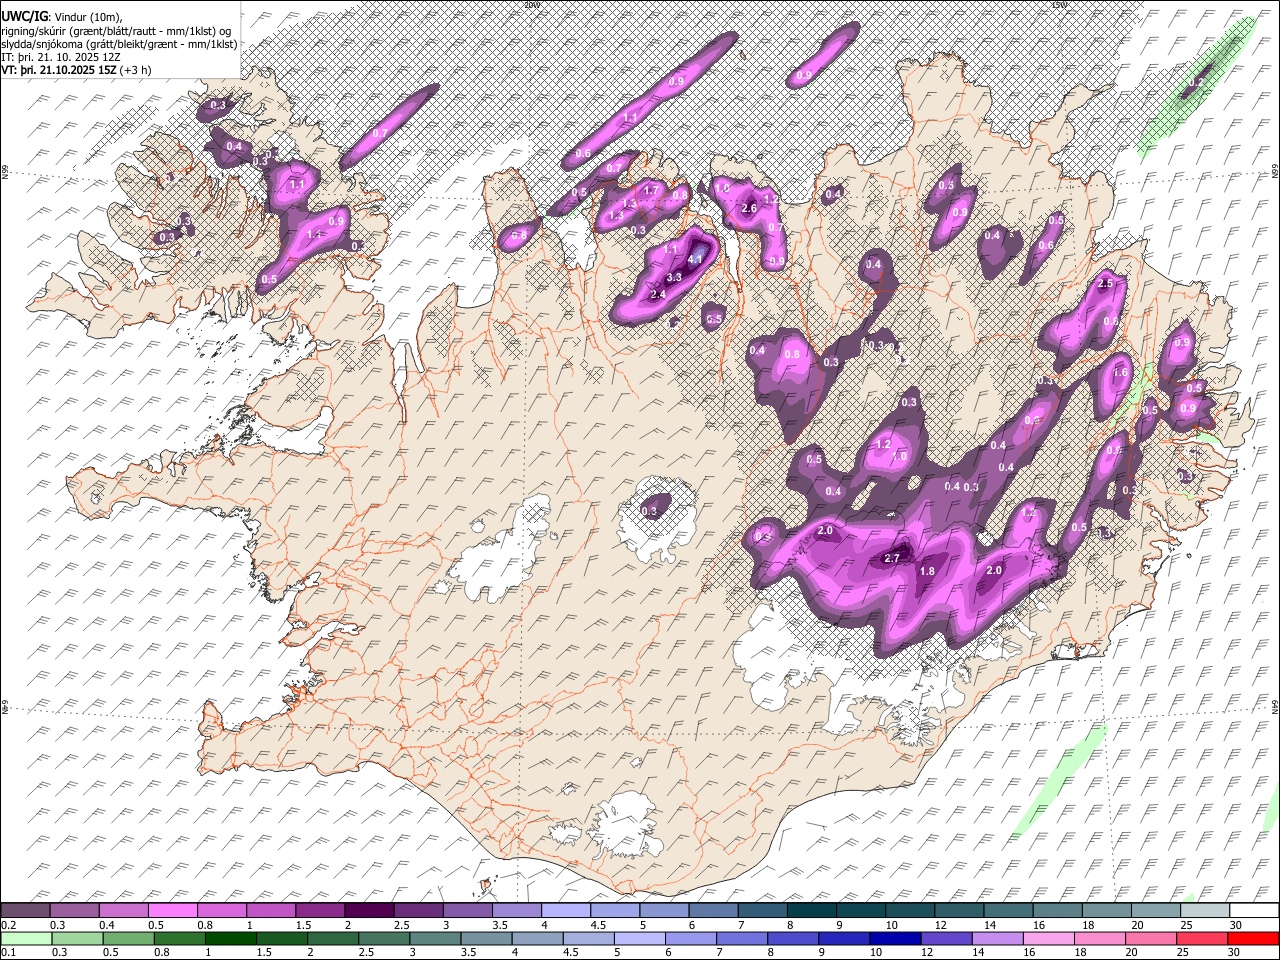Click the 2.4 precipitation value on the map
Viewport: 1280px width, 960px height.
click(658, 295)
